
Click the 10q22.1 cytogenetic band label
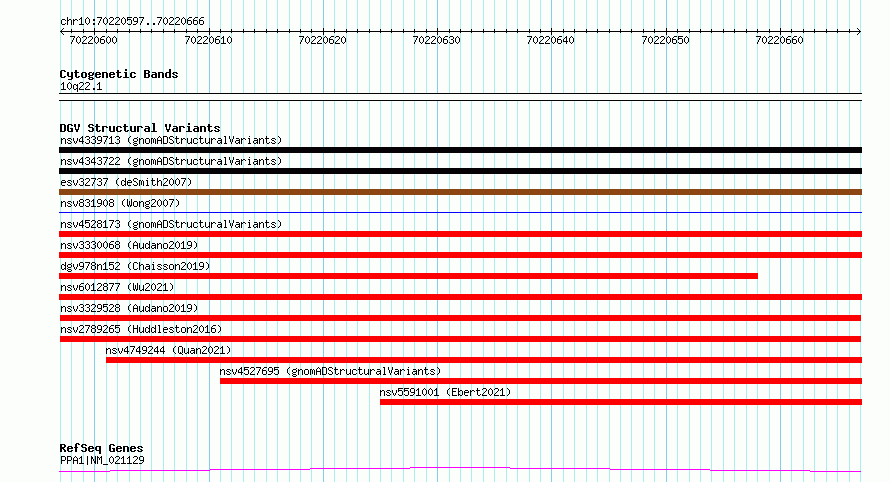(81, 86)
